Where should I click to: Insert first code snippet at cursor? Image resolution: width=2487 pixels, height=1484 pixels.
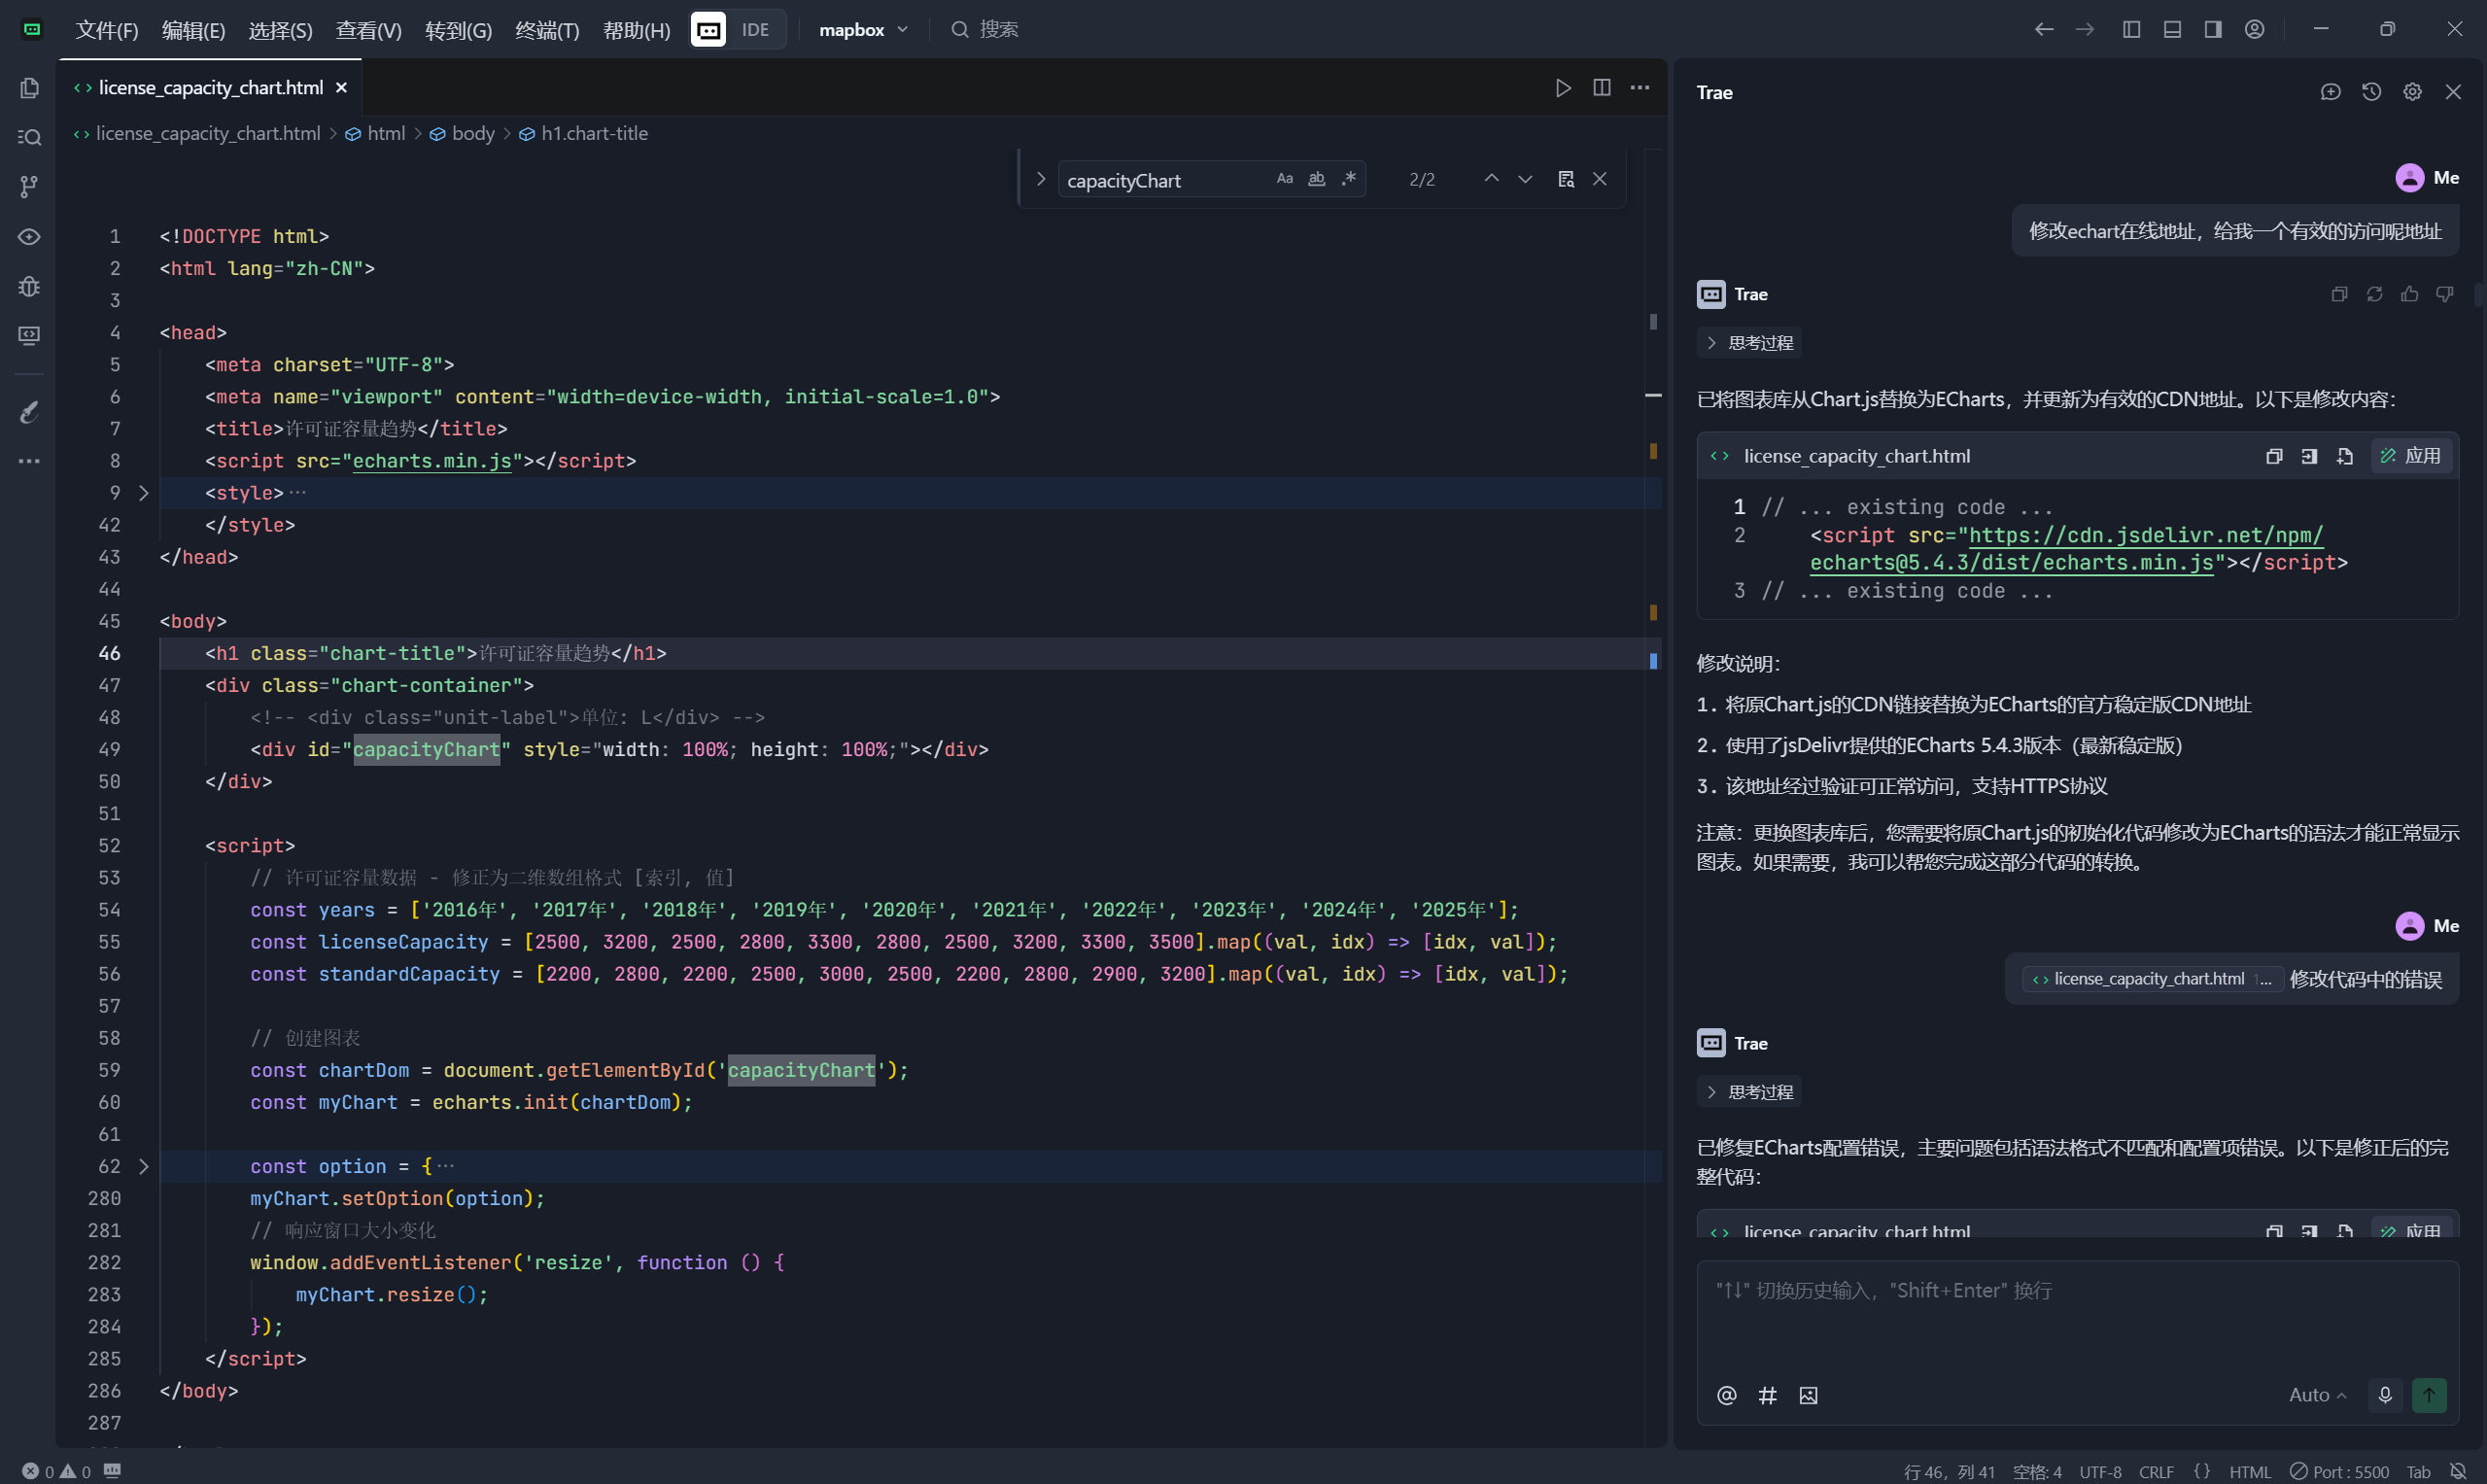pyautogui.click(x=2309, y=456)
